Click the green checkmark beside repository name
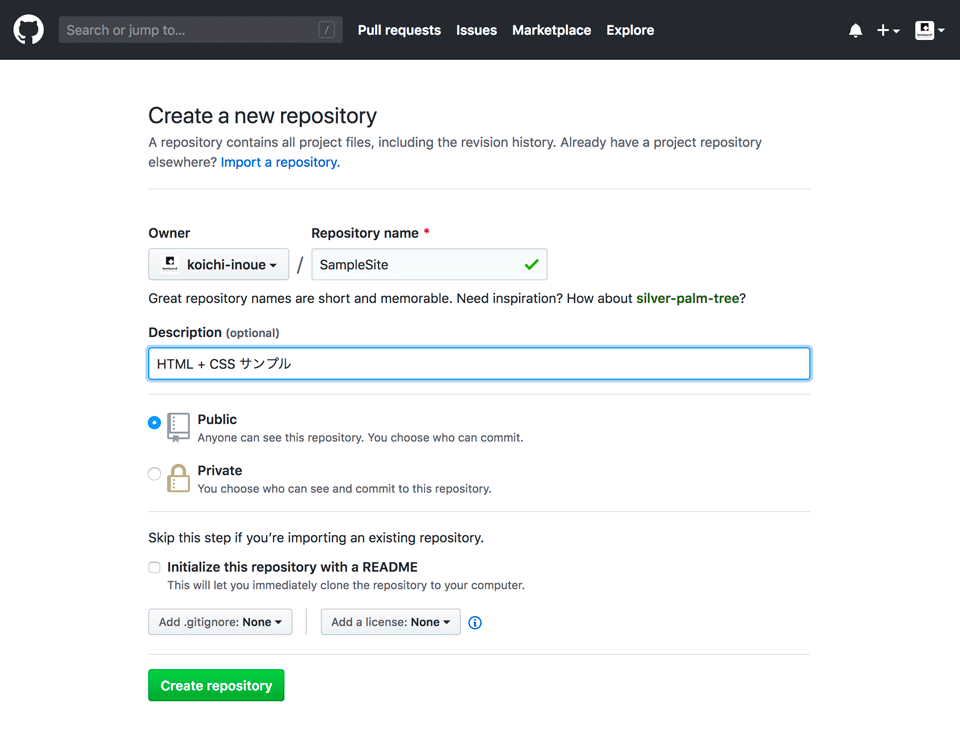 click(x=531, y=265)
